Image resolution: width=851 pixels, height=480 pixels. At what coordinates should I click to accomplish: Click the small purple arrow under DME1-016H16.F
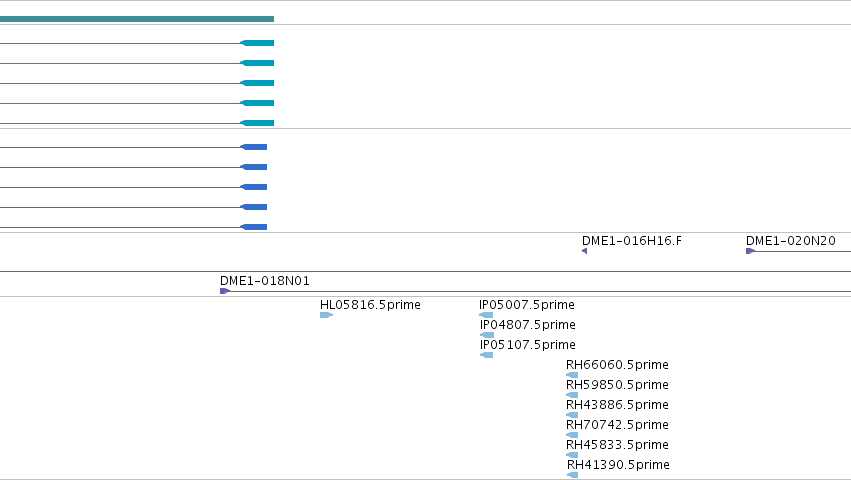pos(585,251)
